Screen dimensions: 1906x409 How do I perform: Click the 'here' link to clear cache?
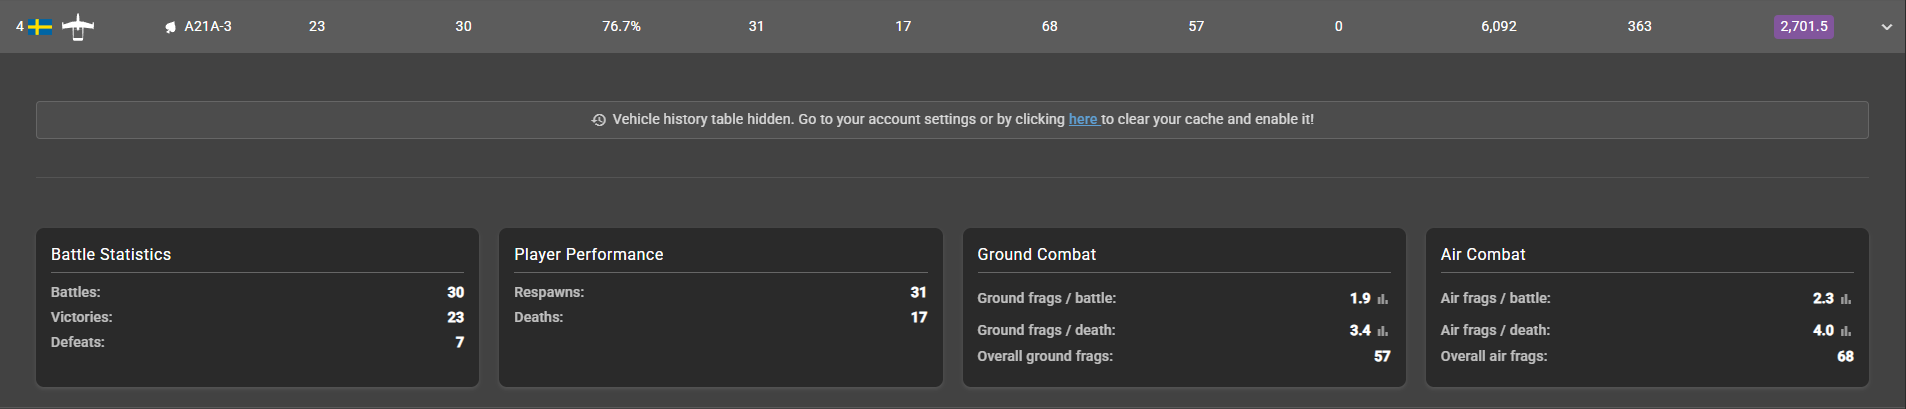click(1082, 119)
